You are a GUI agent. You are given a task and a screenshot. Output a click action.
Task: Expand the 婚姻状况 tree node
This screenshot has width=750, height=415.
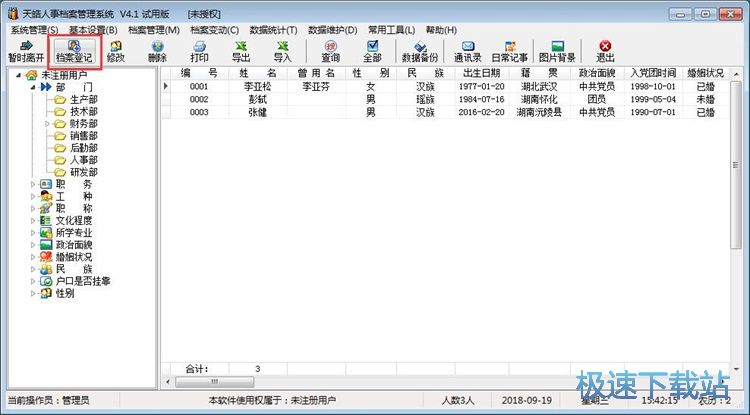tap(33, 257)
